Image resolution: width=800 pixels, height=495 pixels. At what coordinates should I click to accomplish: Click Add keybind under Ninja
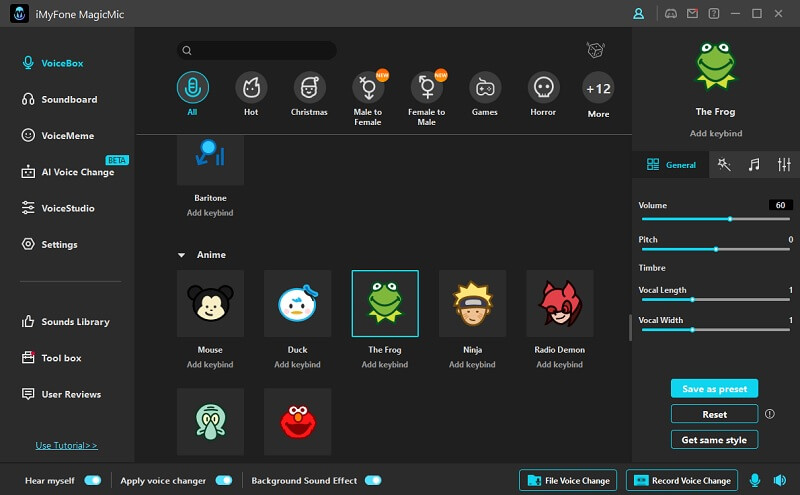472,364
